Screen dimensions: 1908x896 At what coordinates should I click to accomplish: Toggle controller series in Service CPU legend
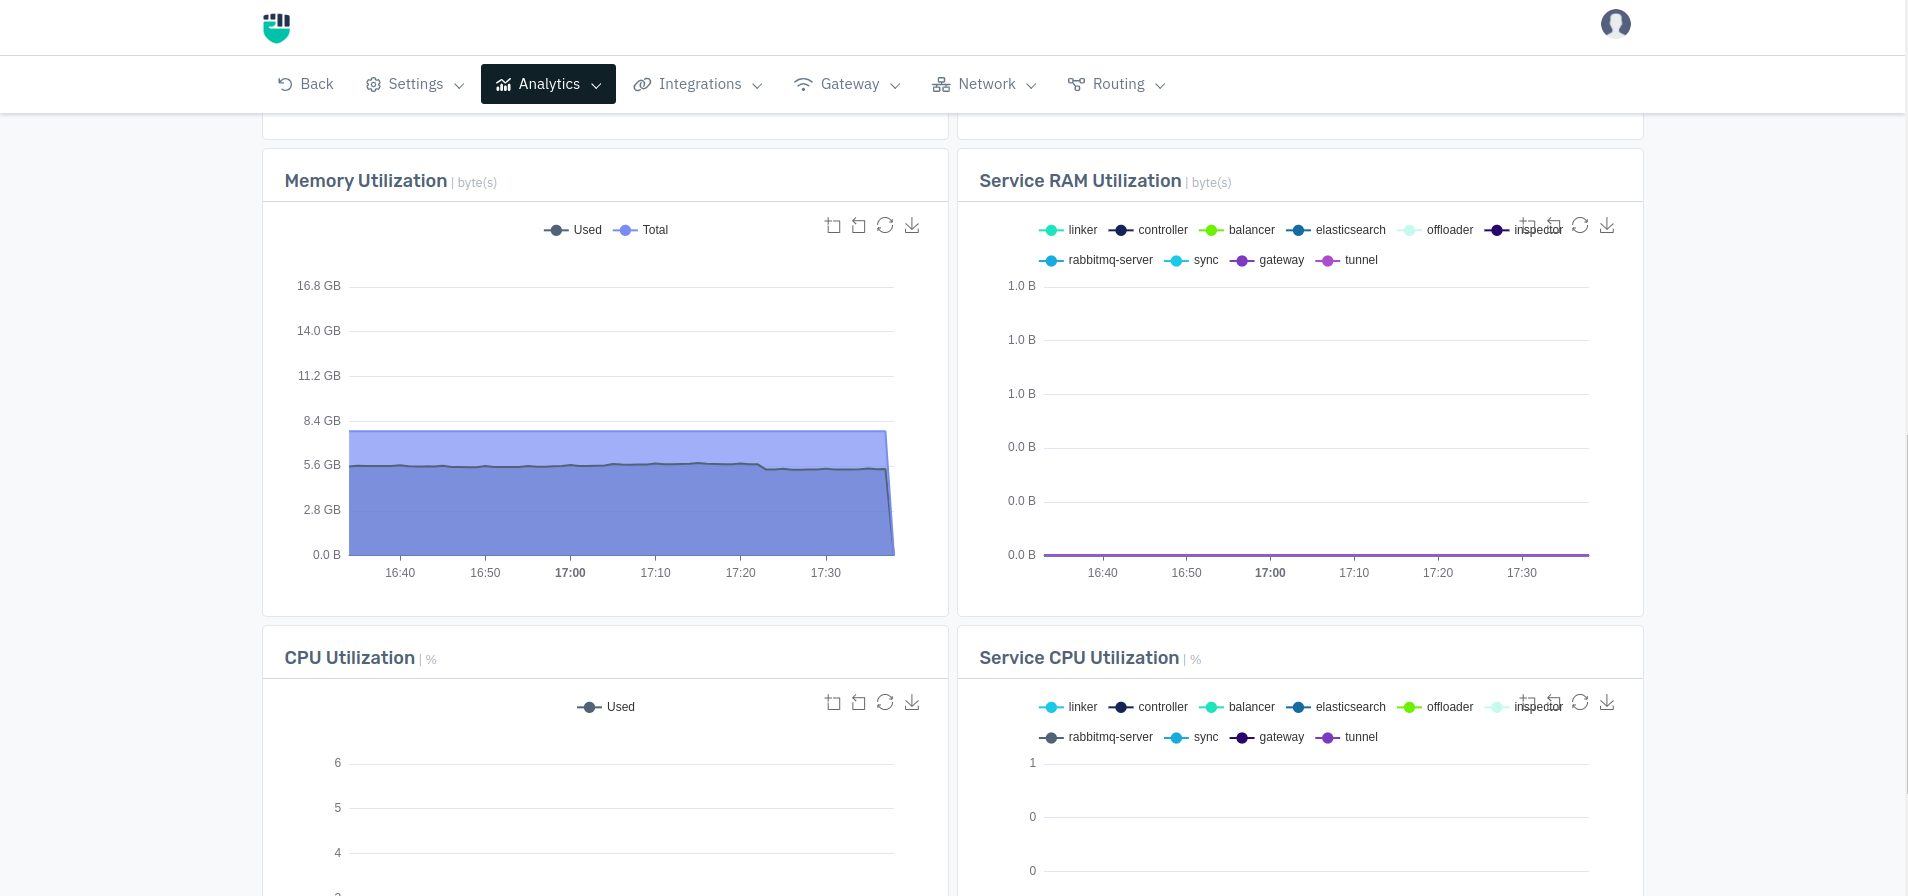coord(1148,707)
